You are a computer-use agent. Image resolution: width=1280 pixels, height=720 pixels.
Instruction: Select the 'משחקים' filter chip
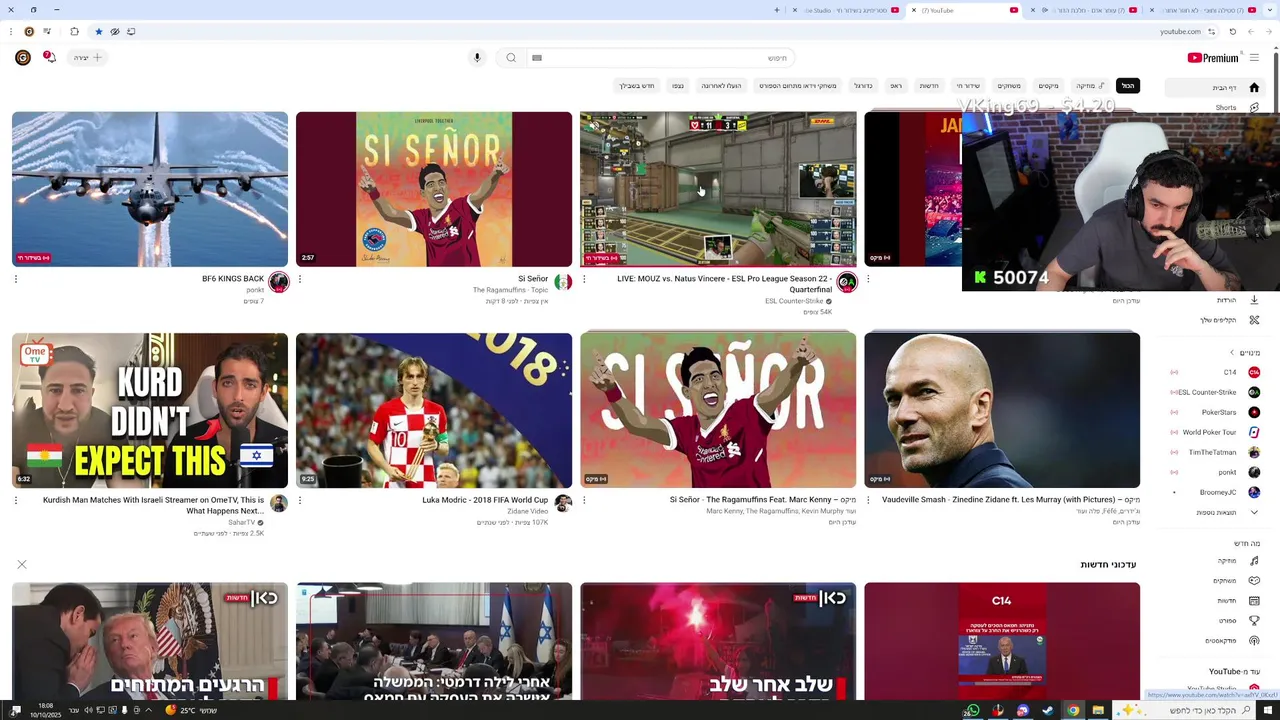(1009, 86)
